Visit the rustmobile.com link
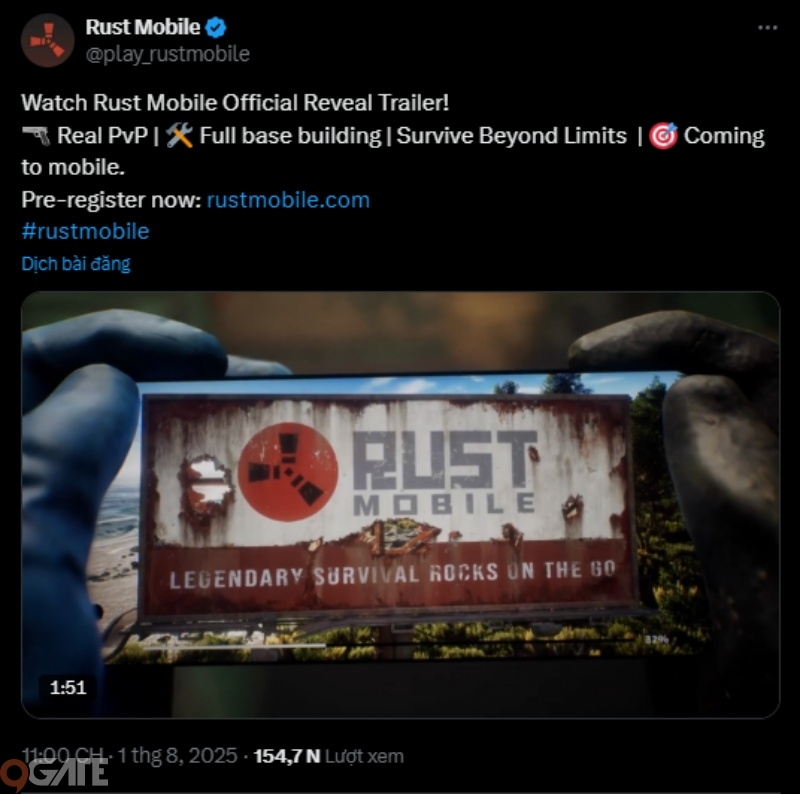The image size is (800, 794). coord(288,200)
